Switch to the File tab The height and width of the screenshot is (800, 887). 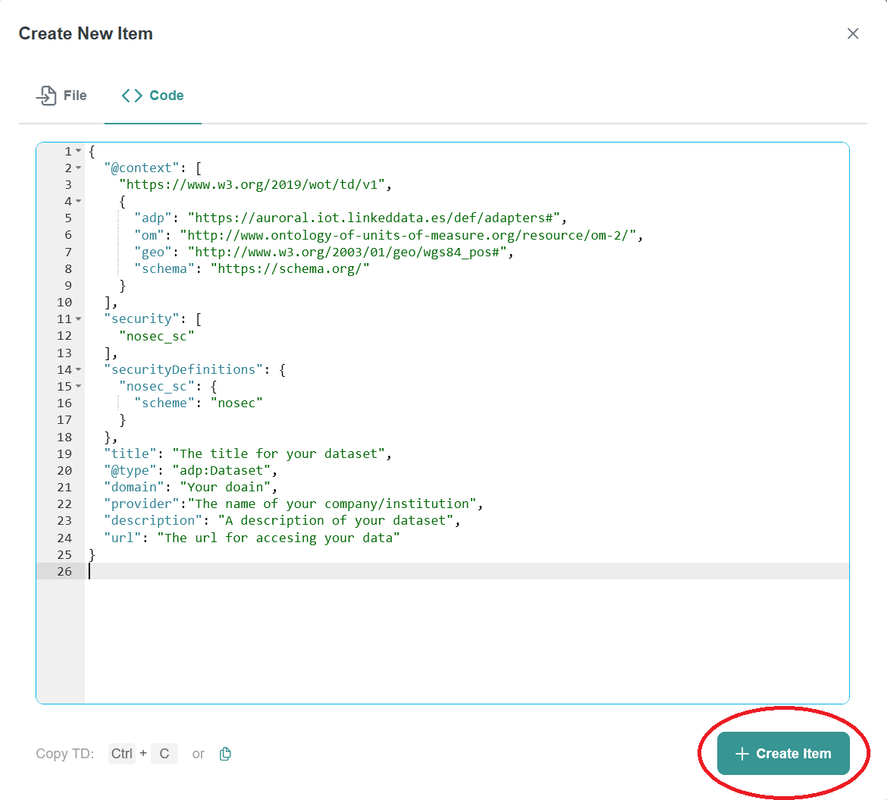point(62,96)
